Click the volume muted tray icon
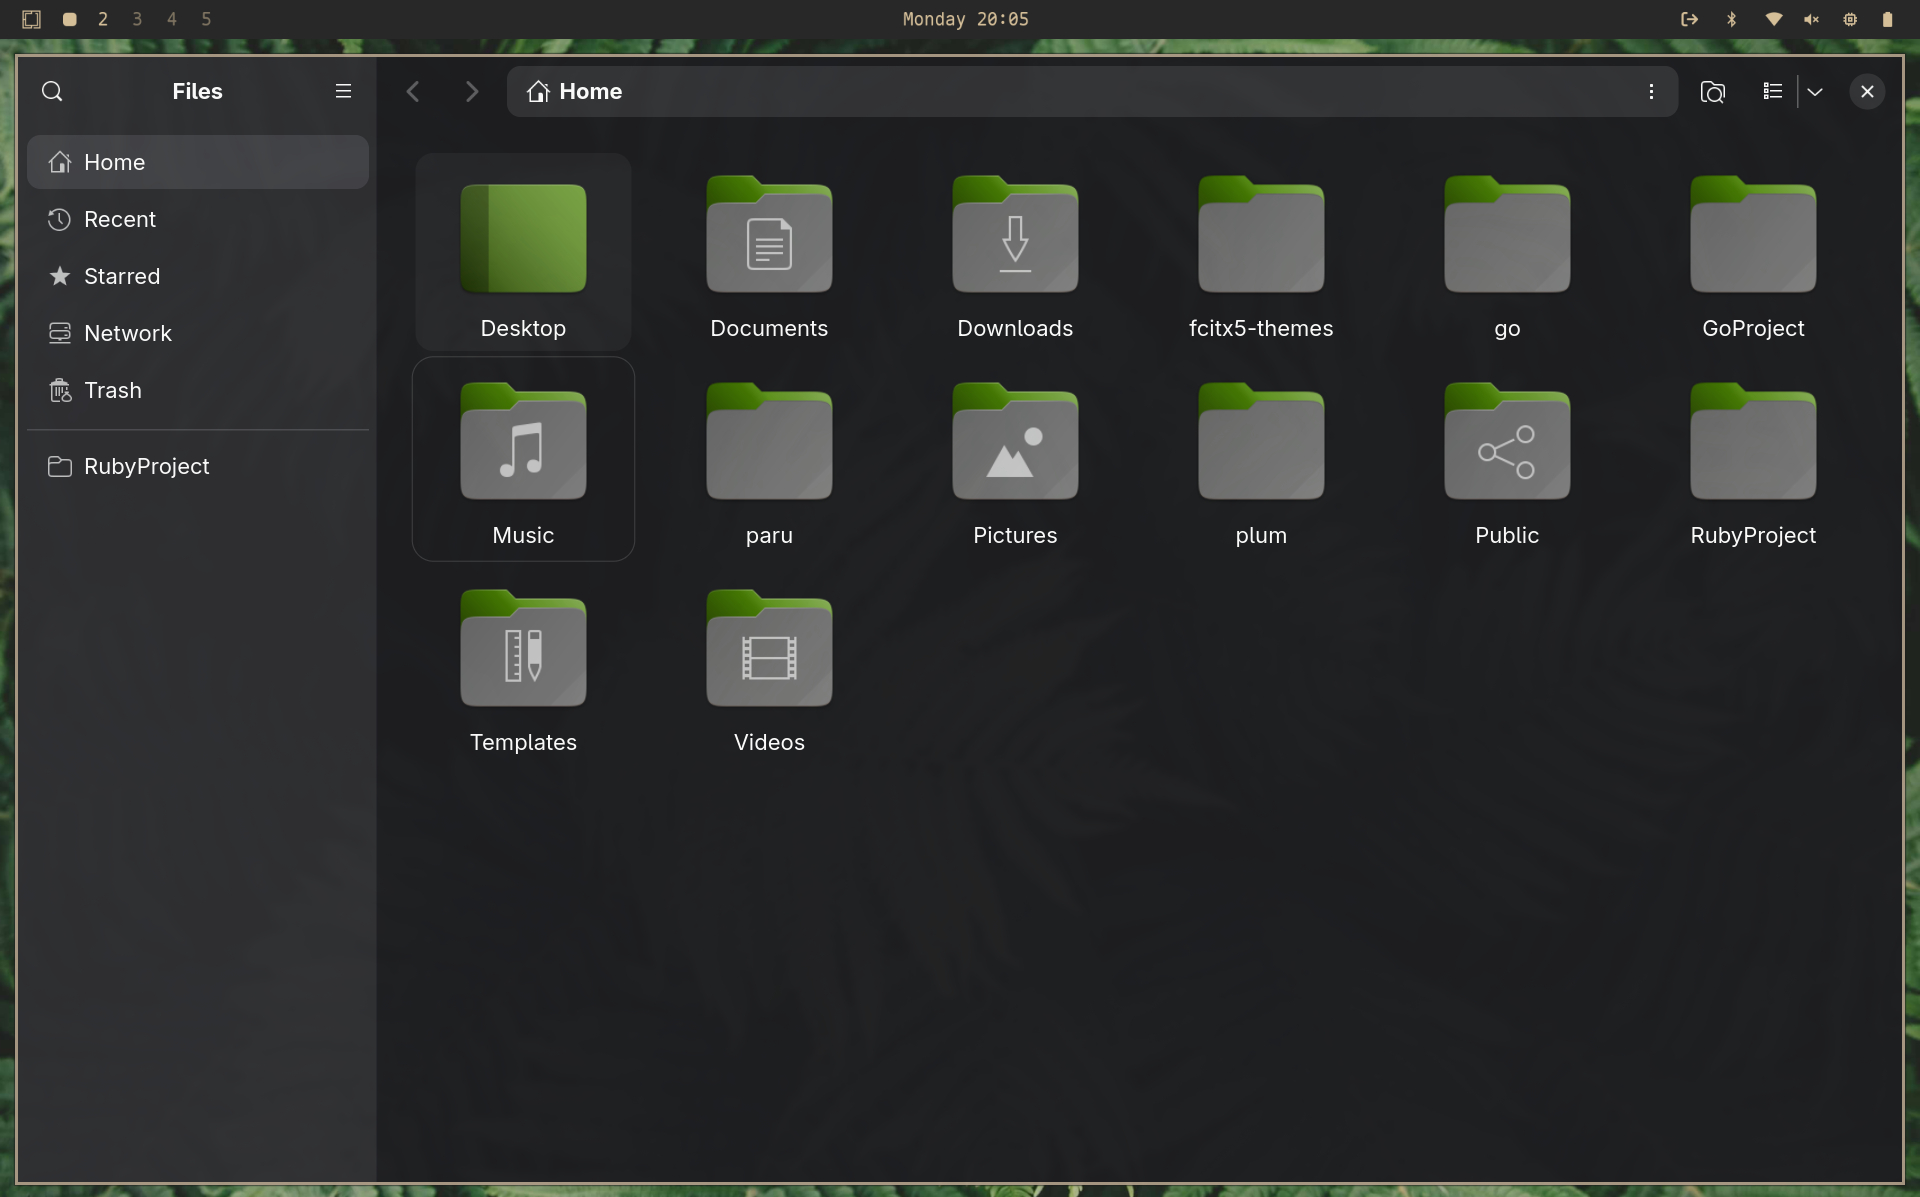The height and width of the screenshot is (1197, 1920). (x=1811, y=19)
